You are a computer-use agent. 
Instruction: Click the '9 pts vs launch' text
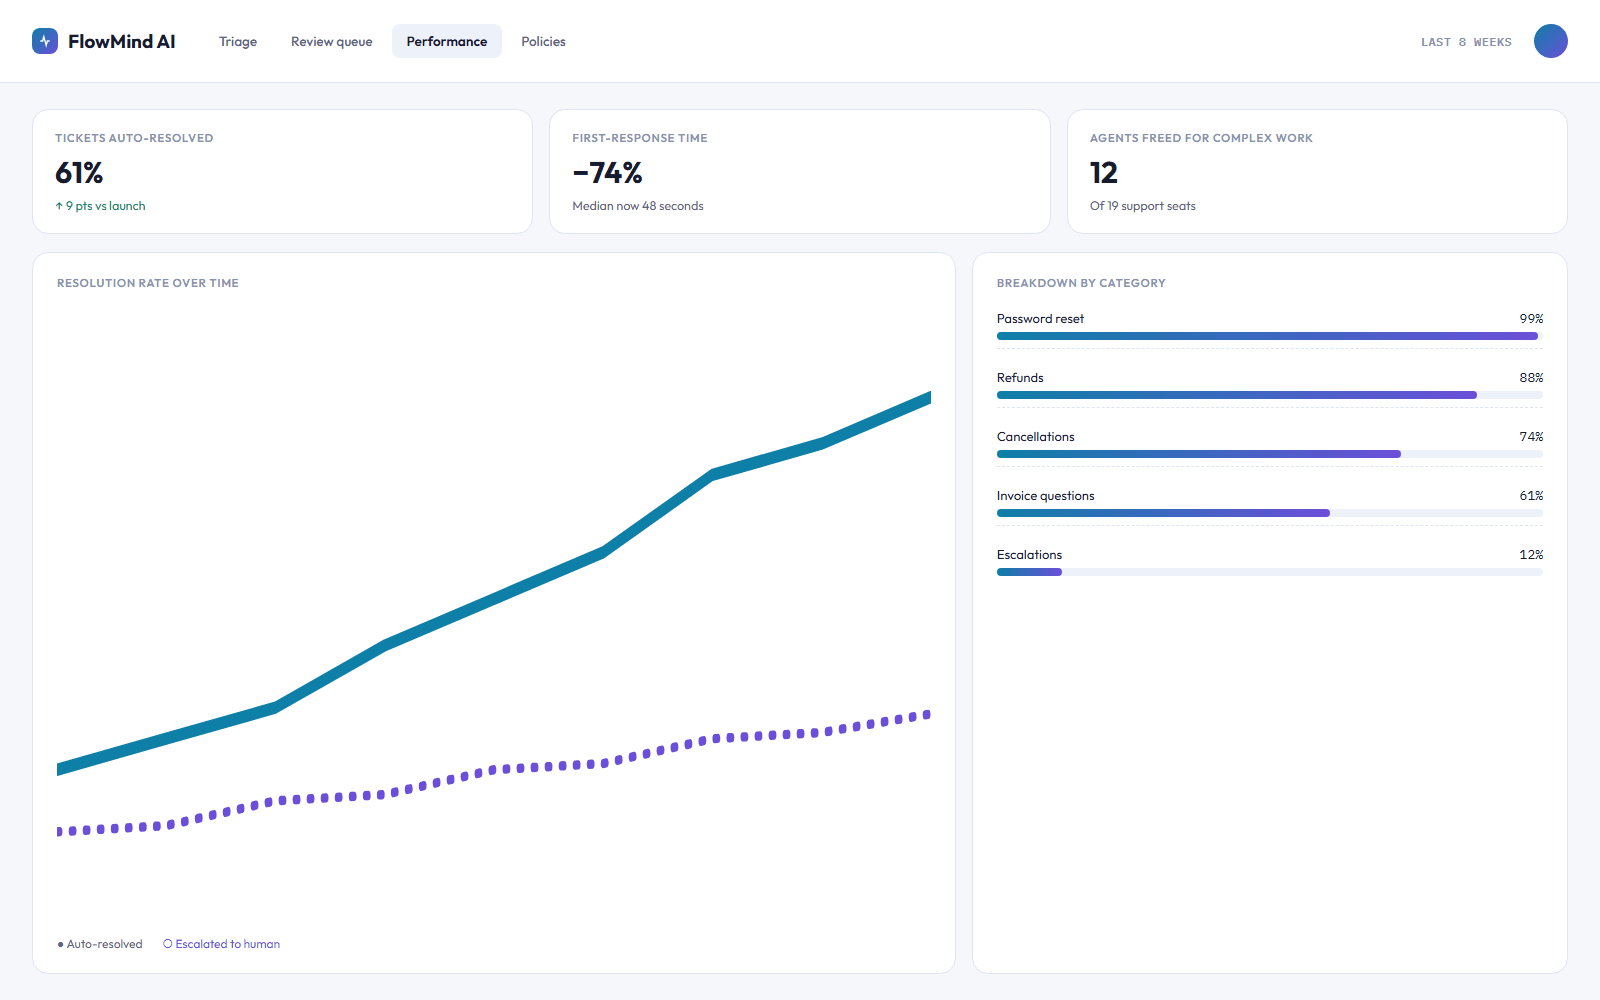tap(100, 206)
